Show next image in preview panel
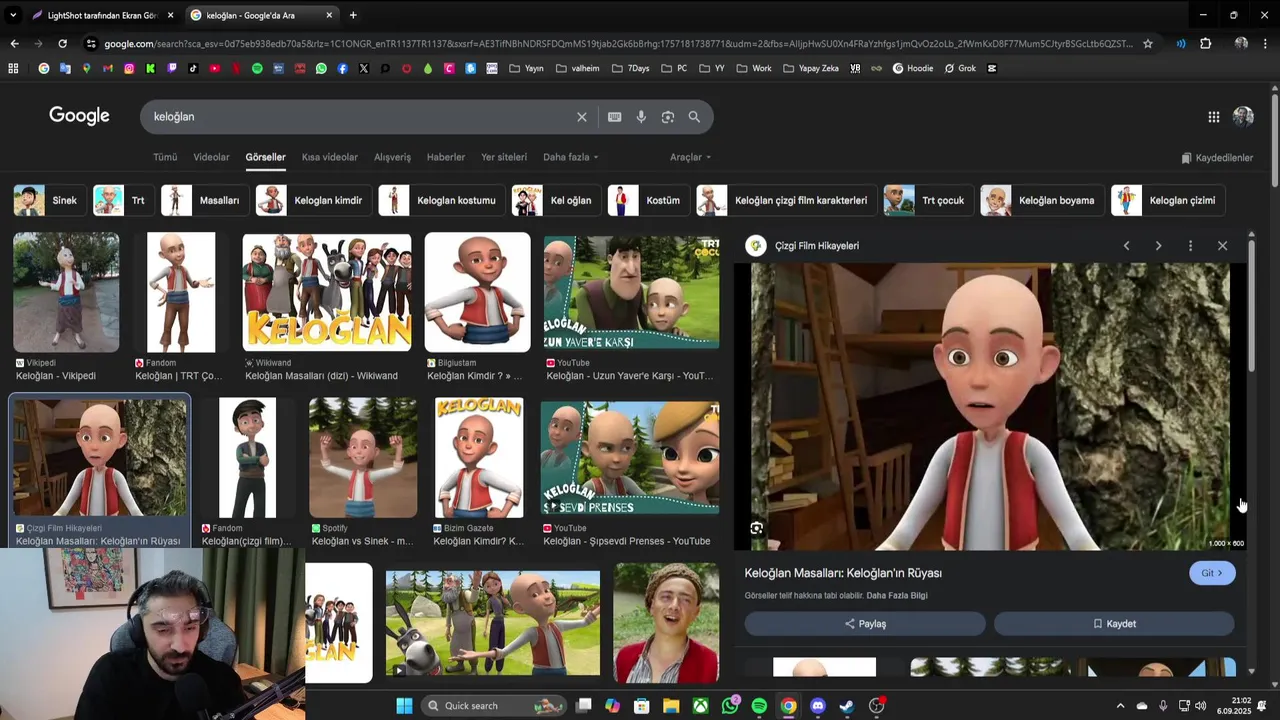The height and width of the screenshot is (720, 1280). 1158,246
